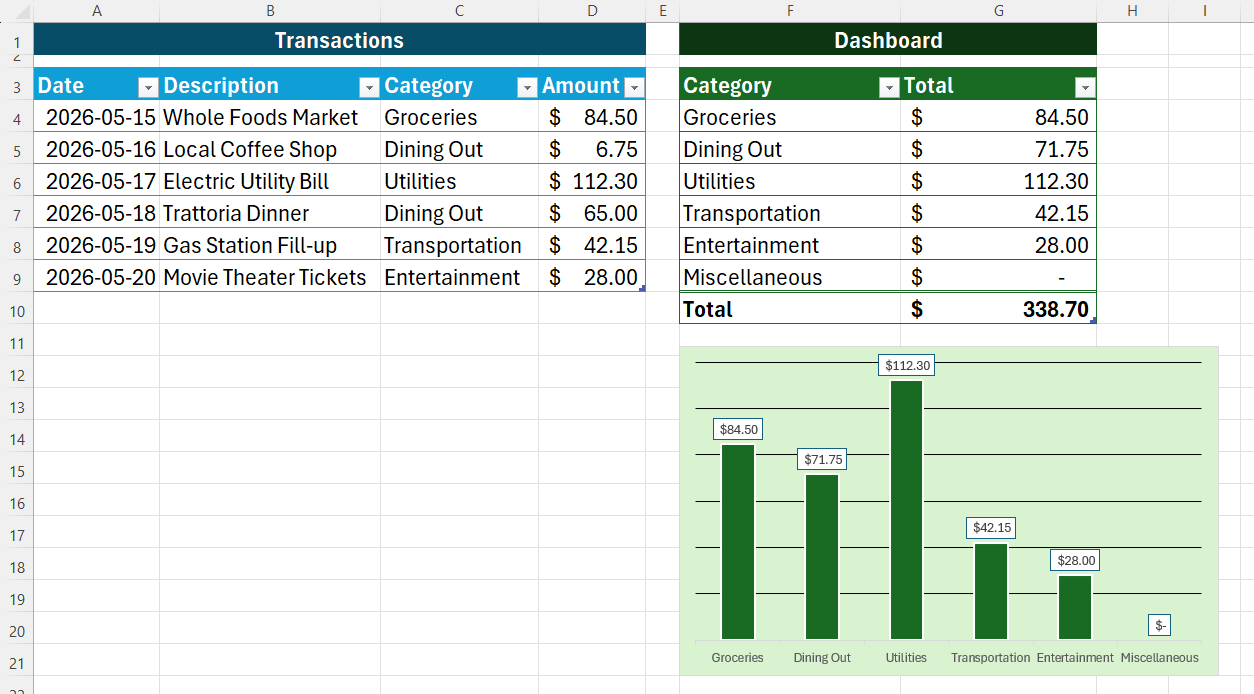Screen dimensions: 1254x694
Task: Select column B header
Action: [270, 10]
